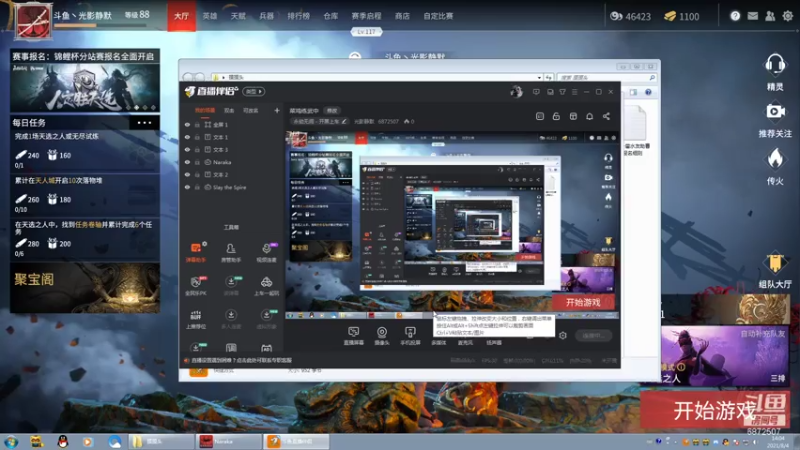This screenshot has height=450, width=800.
Task: Open the 视频连麦 tool
Action: click(x=266, y=252)
